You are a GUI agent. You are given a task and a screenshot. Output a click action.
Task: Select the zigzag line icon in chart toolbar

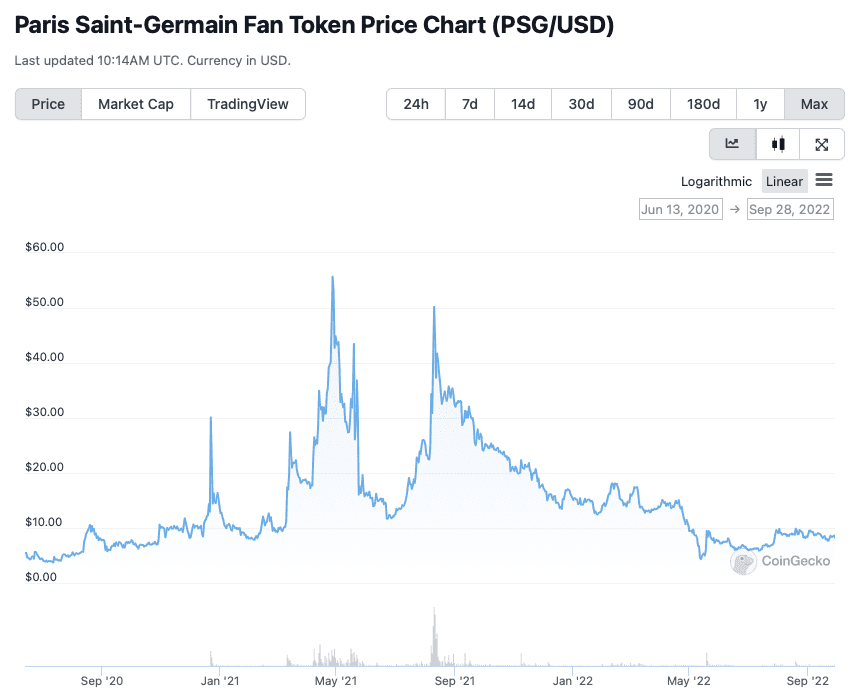[732, 143]
